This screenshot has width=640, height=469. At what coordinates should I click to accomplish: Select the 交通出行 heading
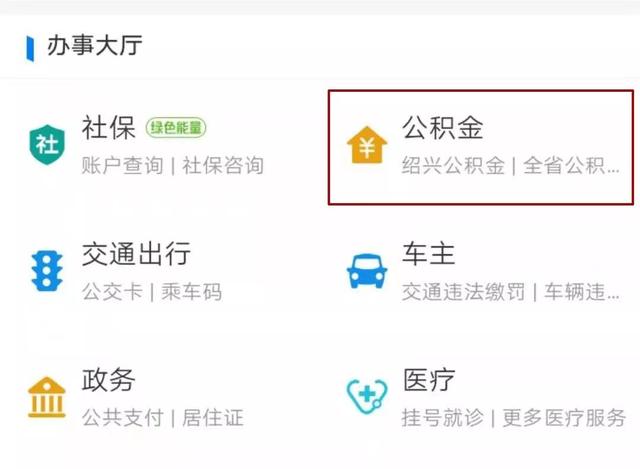tap(136, 253)
